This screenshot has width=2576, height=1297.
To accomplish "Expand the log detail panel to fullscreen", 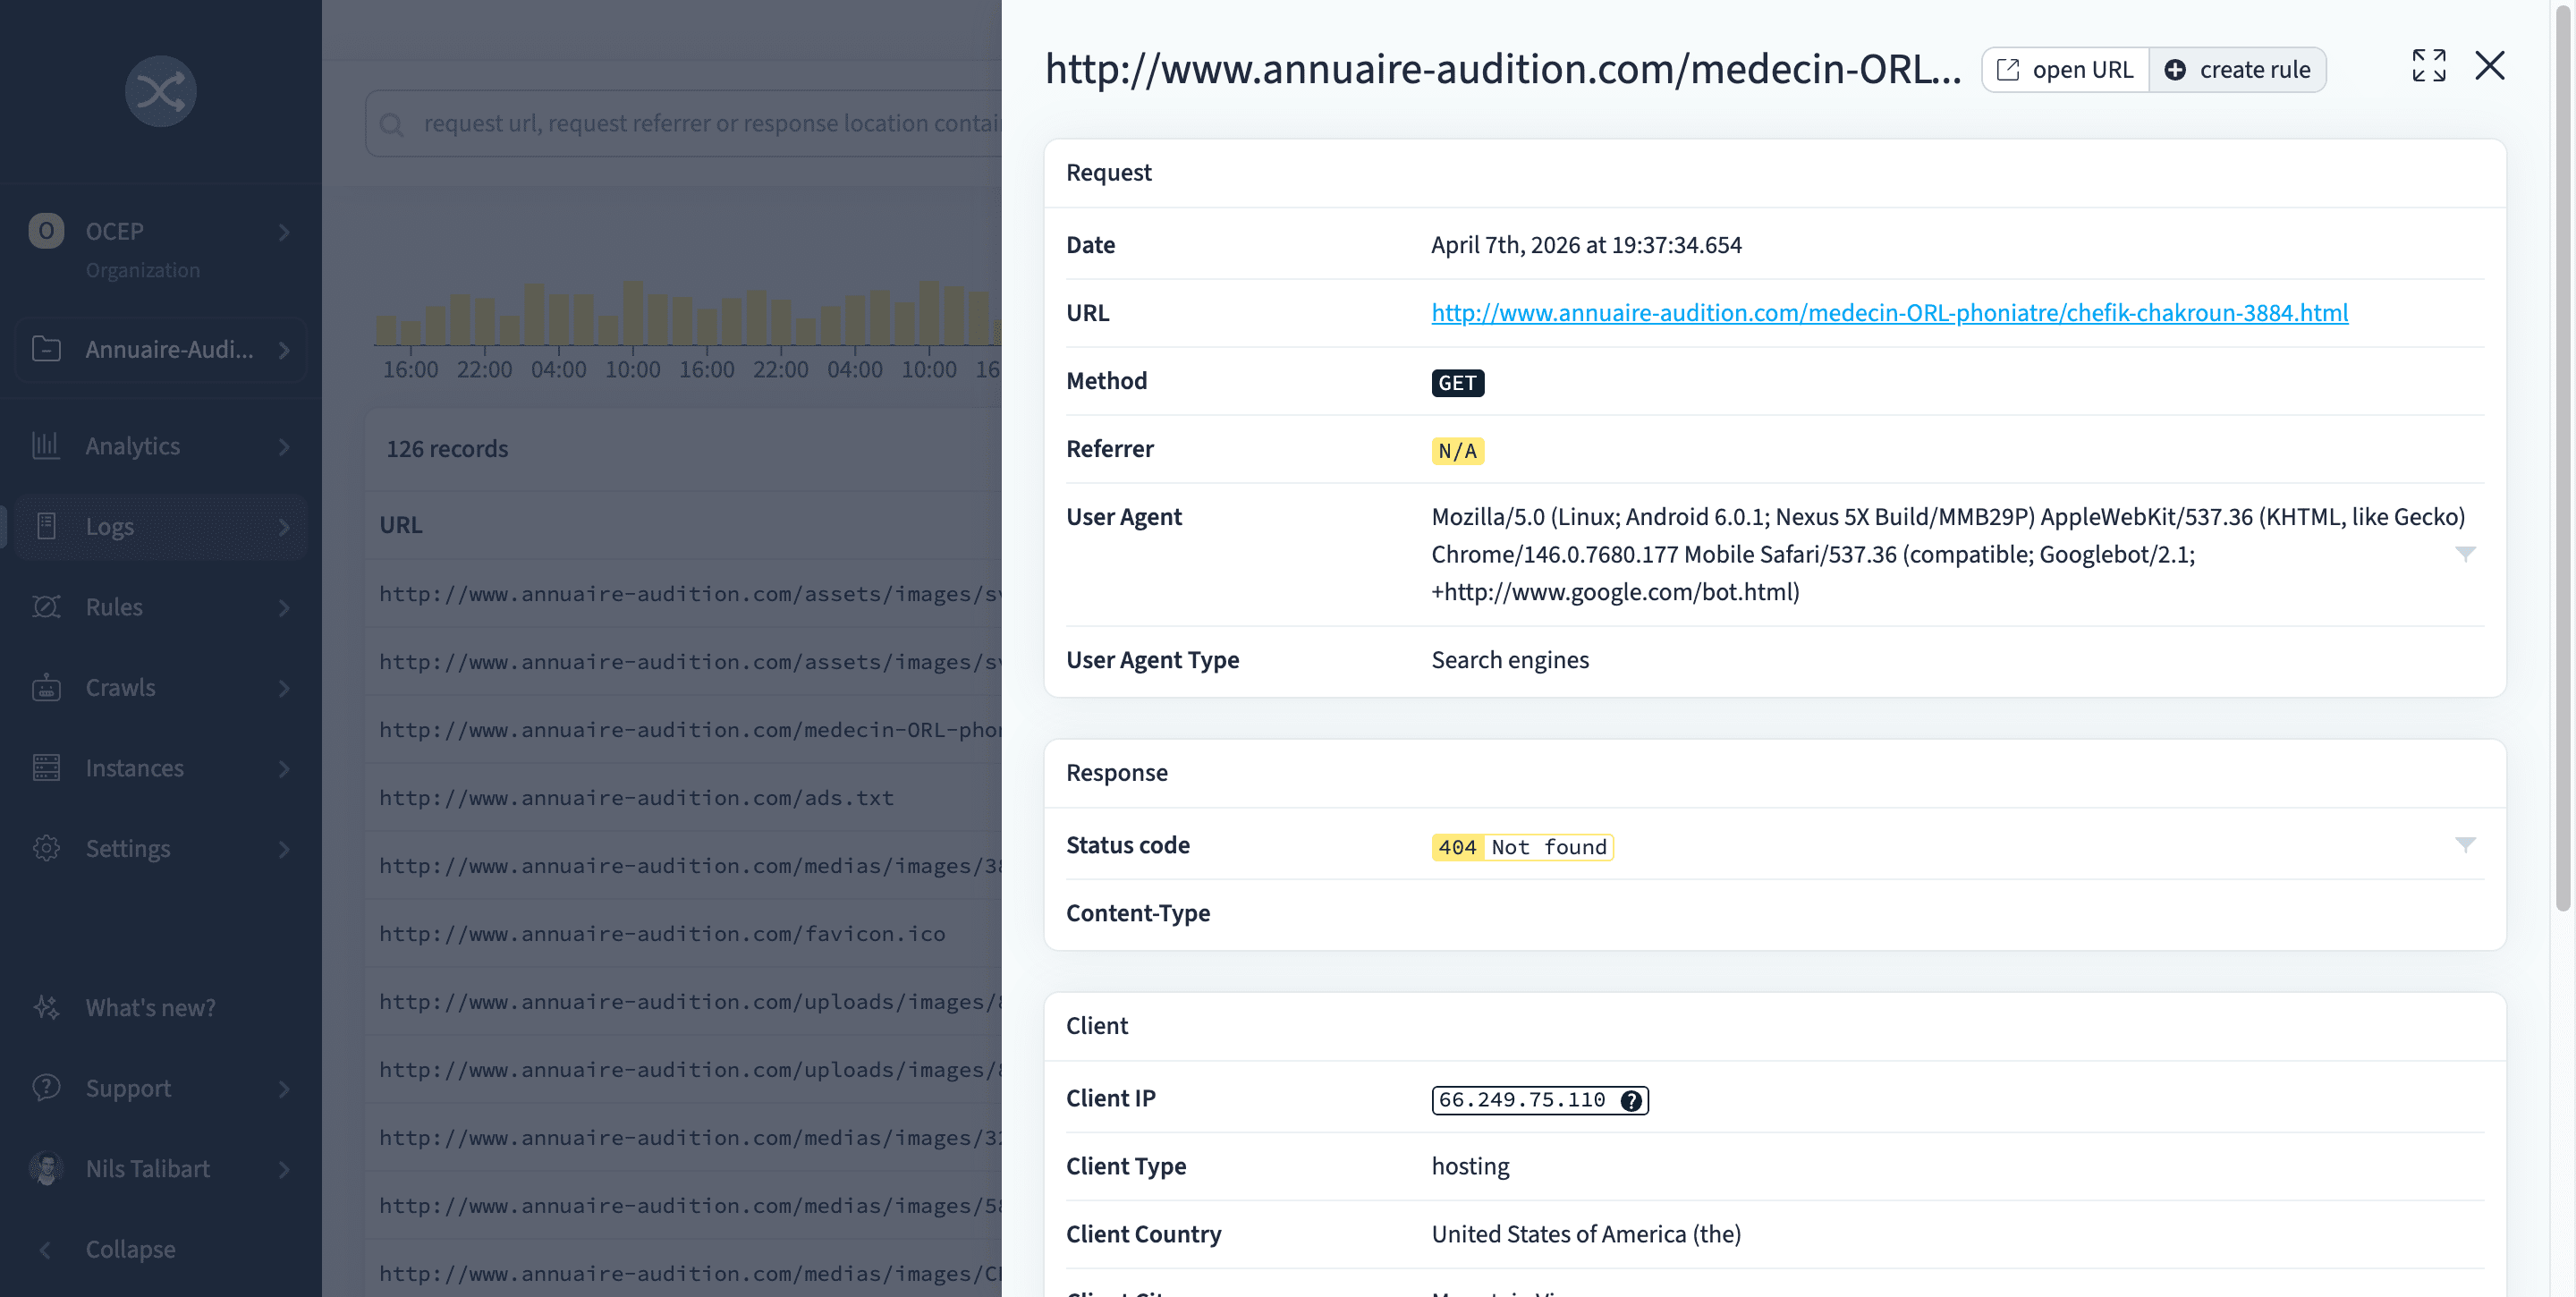I will 2429,66.
